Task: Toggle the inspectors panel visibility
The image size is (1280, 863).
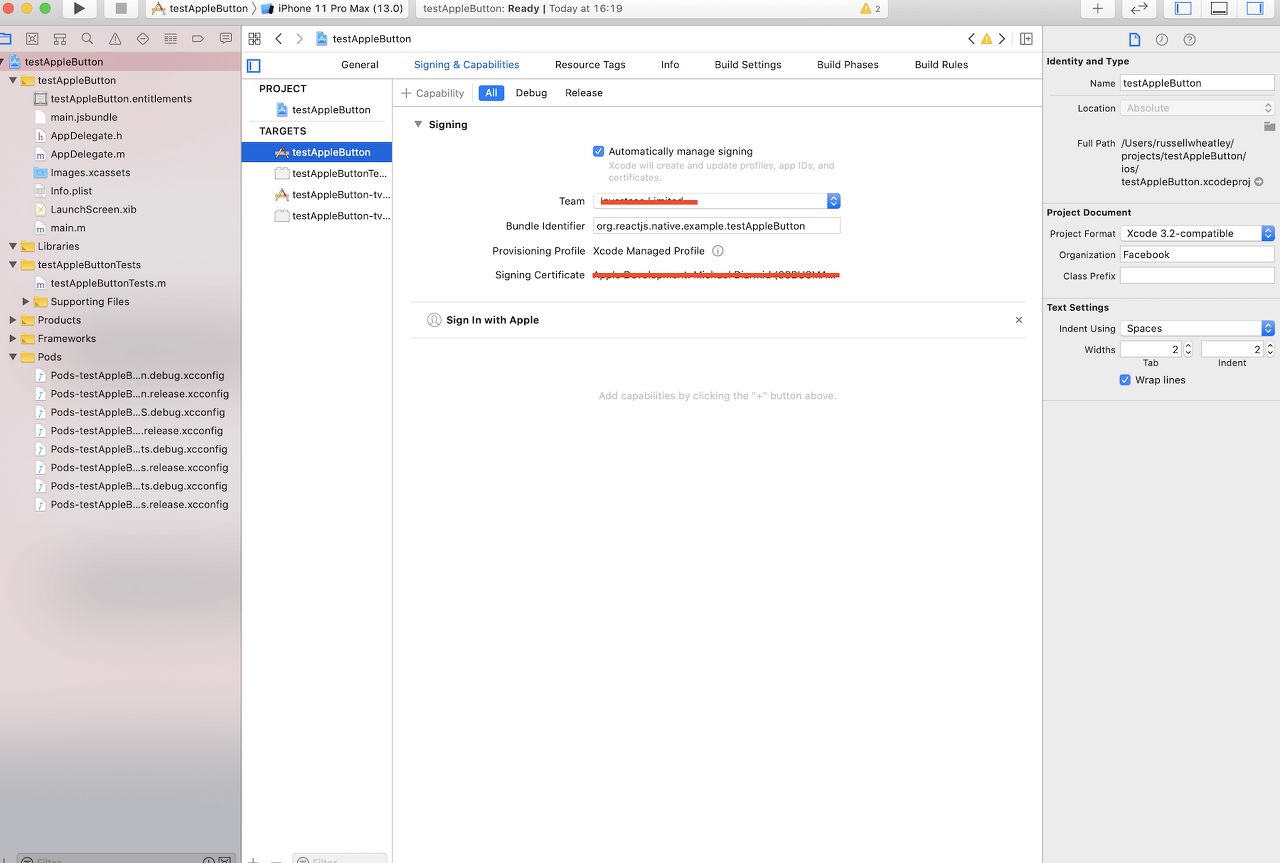Action: tap(1255, 9)
